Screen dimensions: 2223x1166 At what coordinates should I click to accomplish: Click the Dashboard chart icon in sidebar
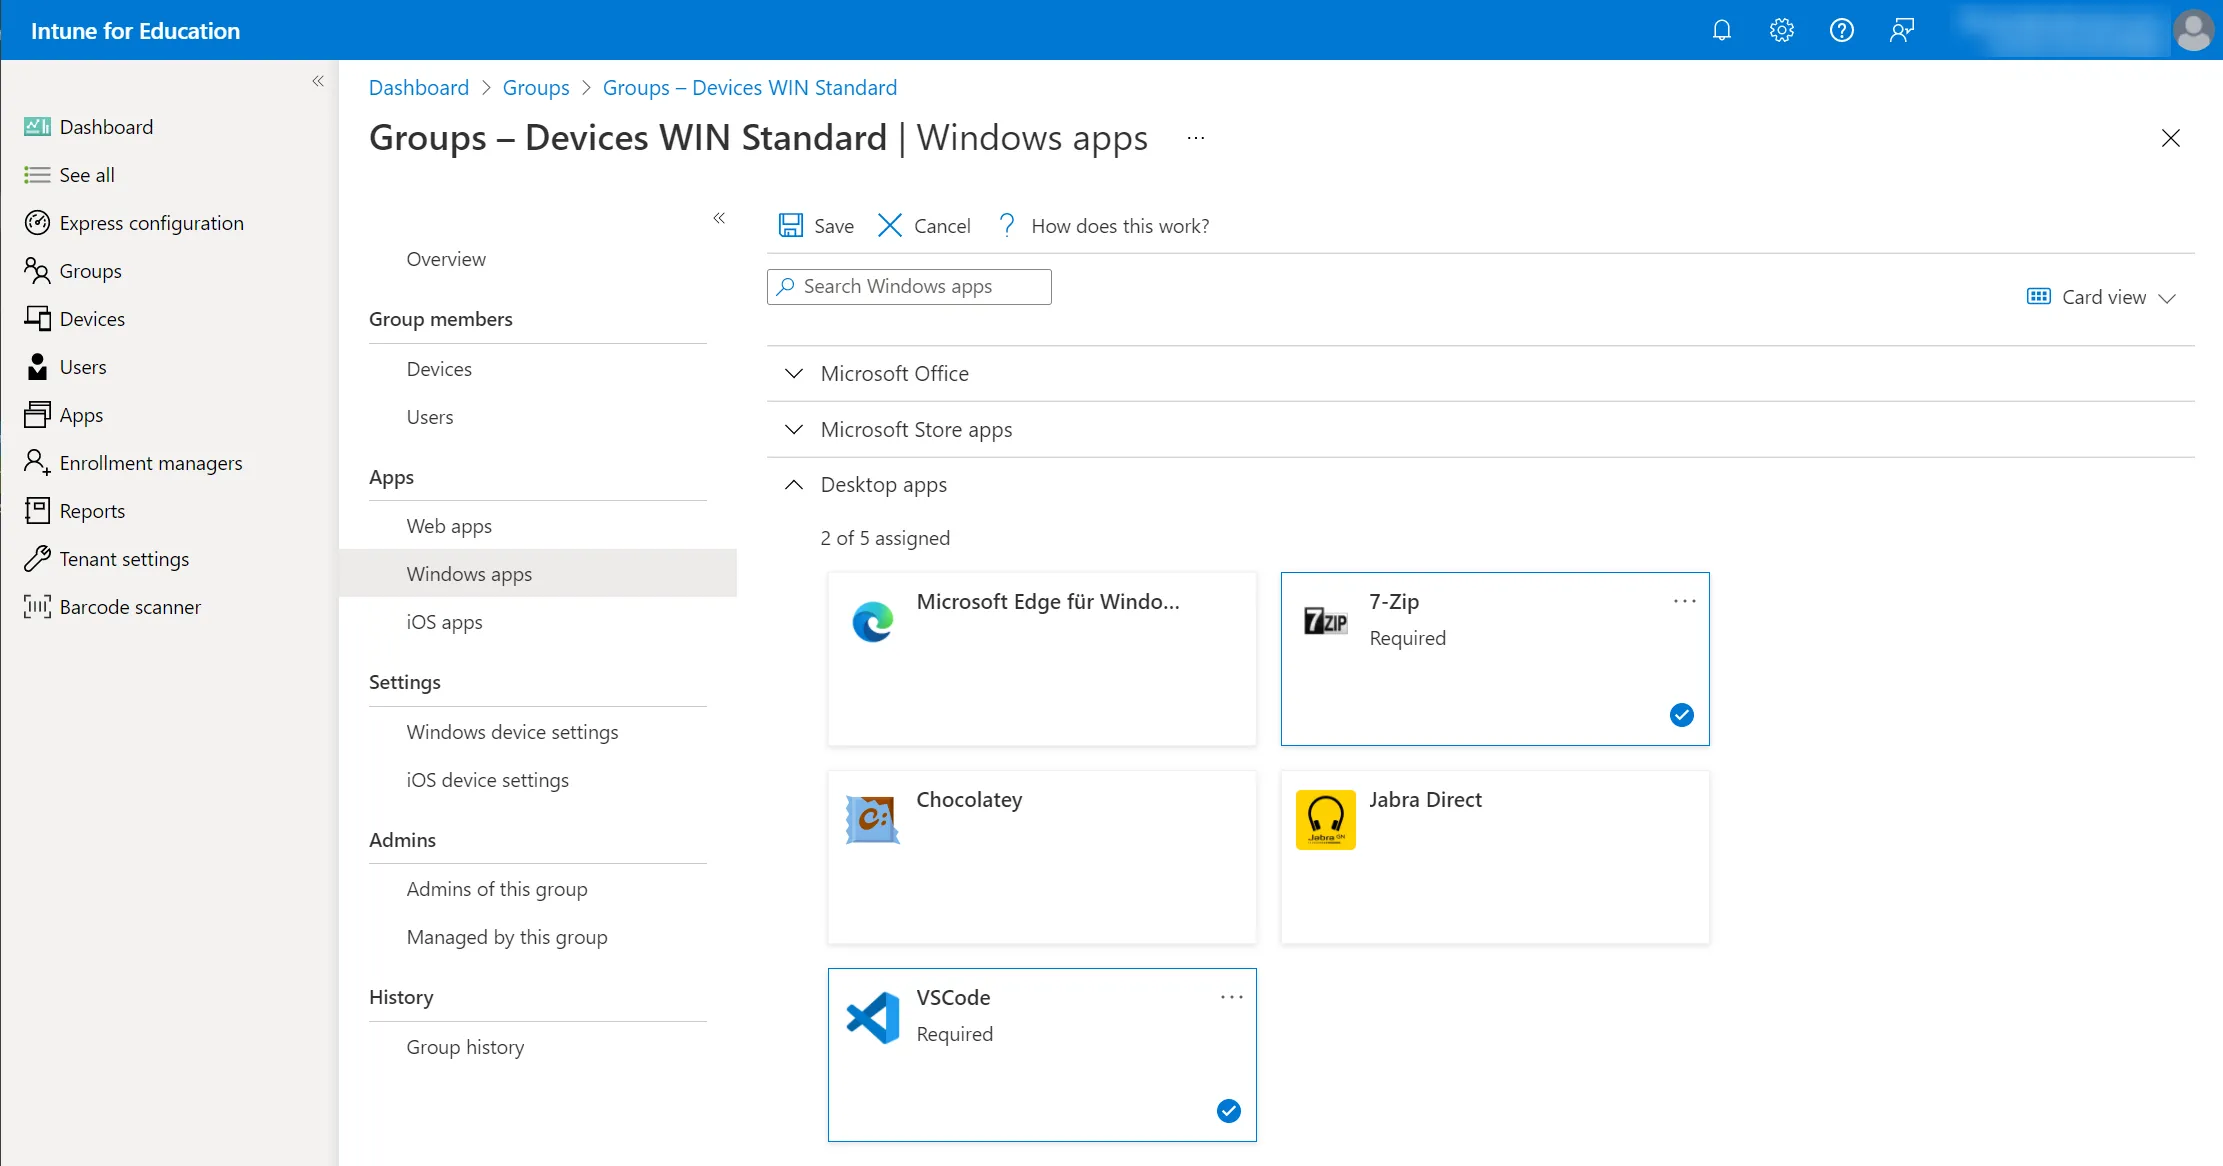coord(37,127)
